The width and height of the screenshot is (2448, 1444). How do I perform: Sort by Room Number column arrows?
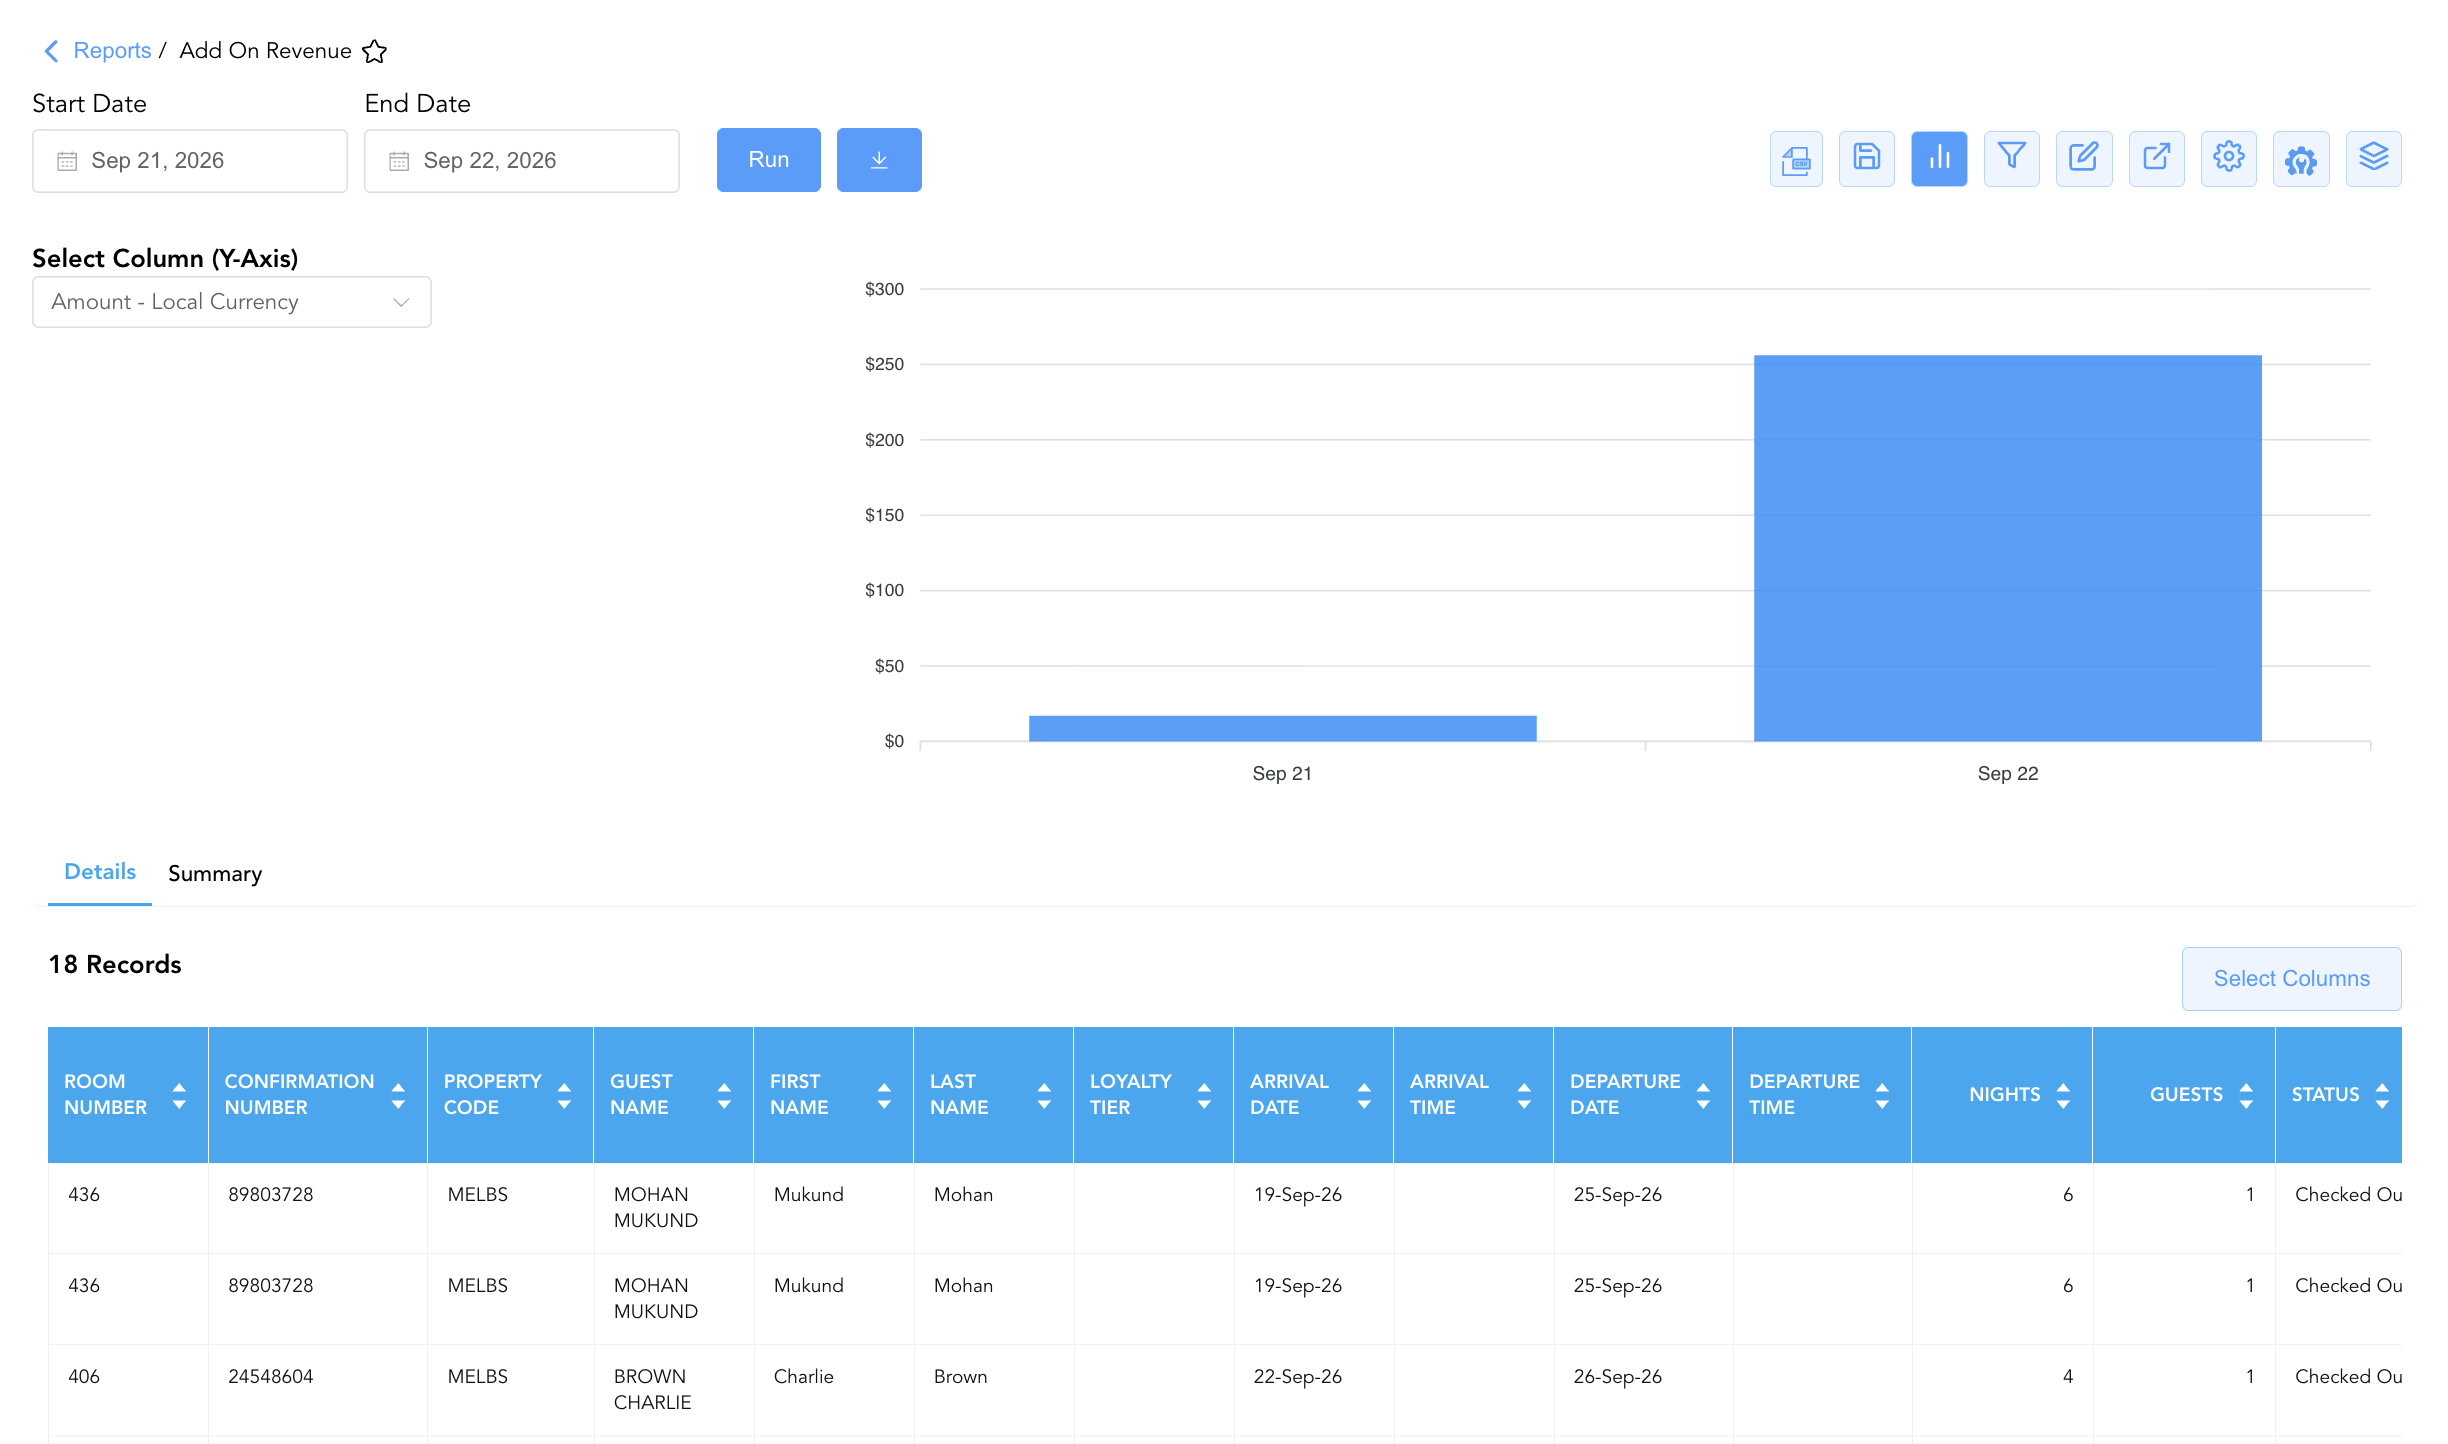click(x=179, y=1096)
